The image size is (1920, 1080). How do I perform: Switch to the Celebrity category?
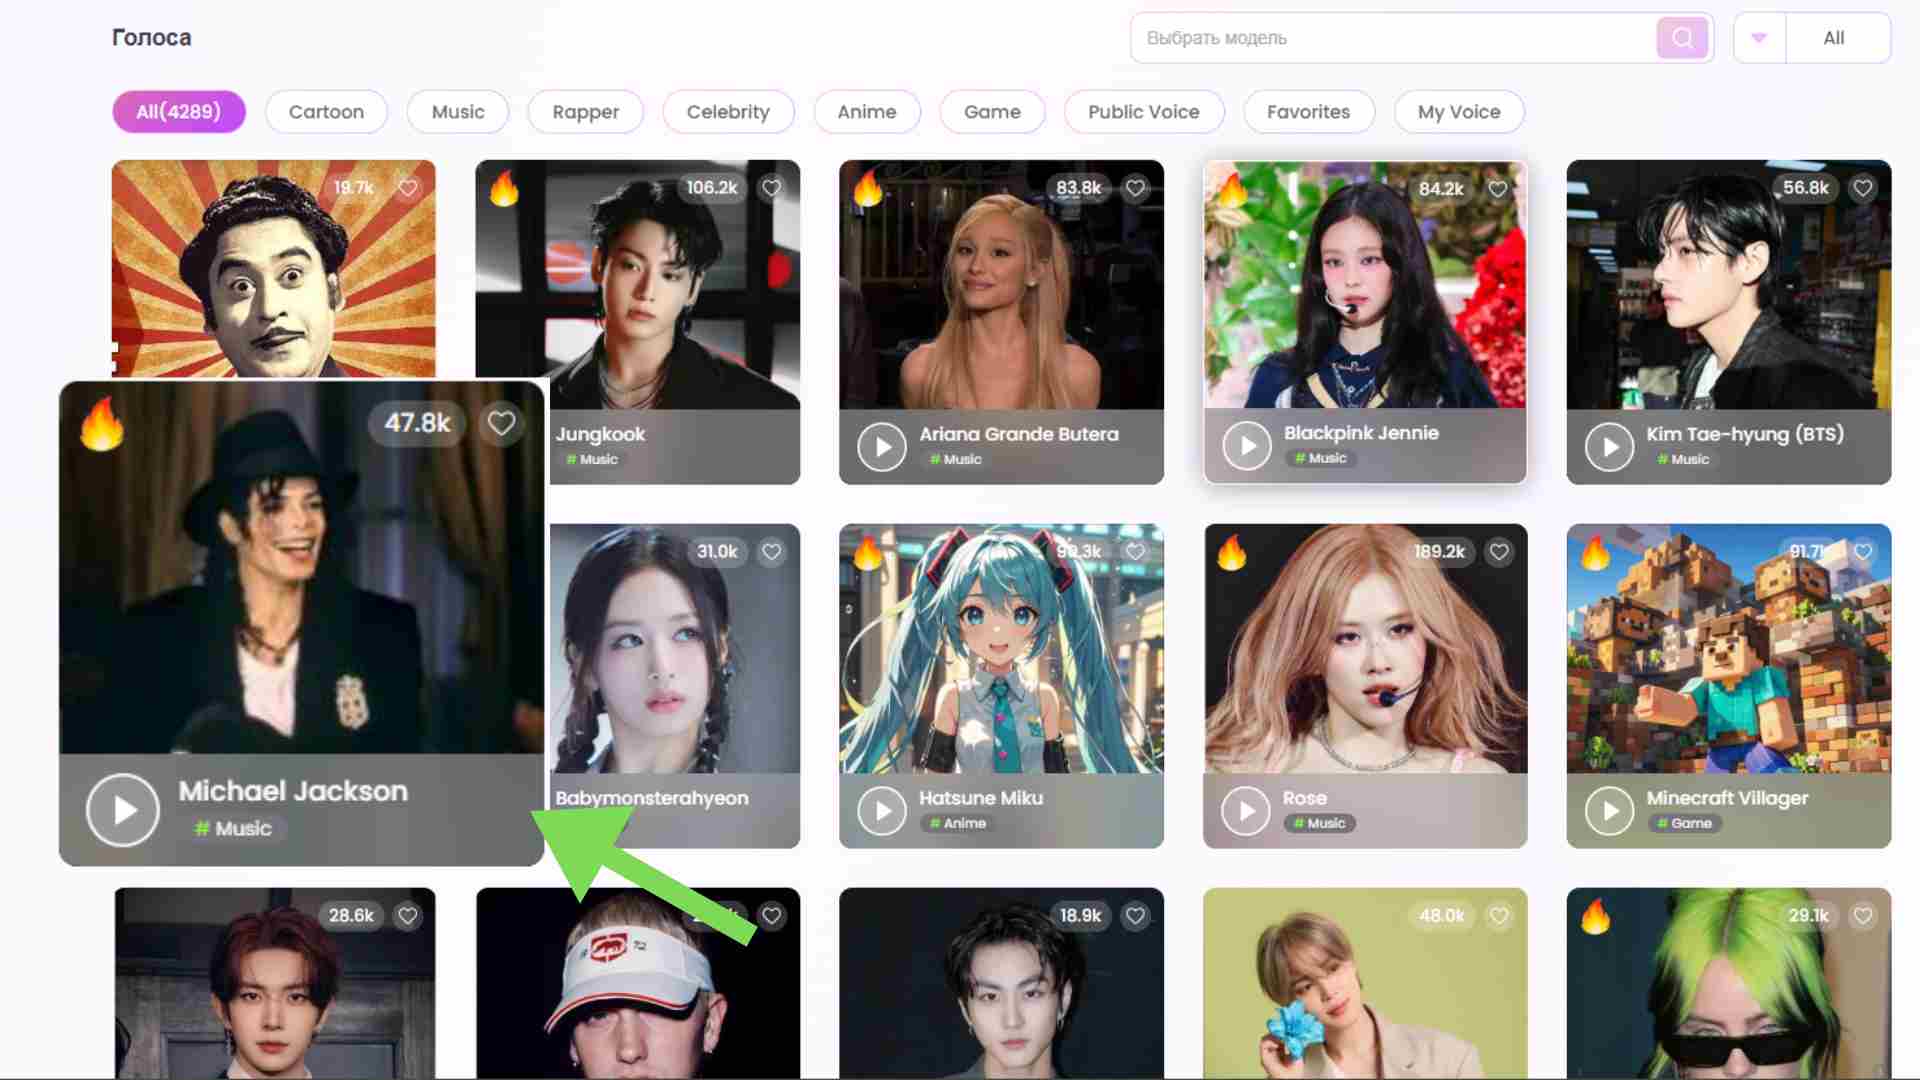click(728, 112)
